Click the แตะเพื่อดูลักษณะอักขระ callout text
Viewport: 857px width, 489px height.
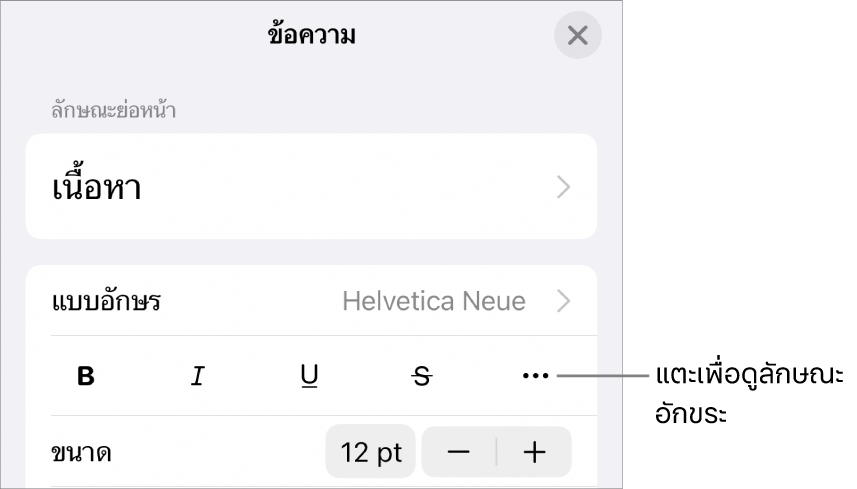749,394
